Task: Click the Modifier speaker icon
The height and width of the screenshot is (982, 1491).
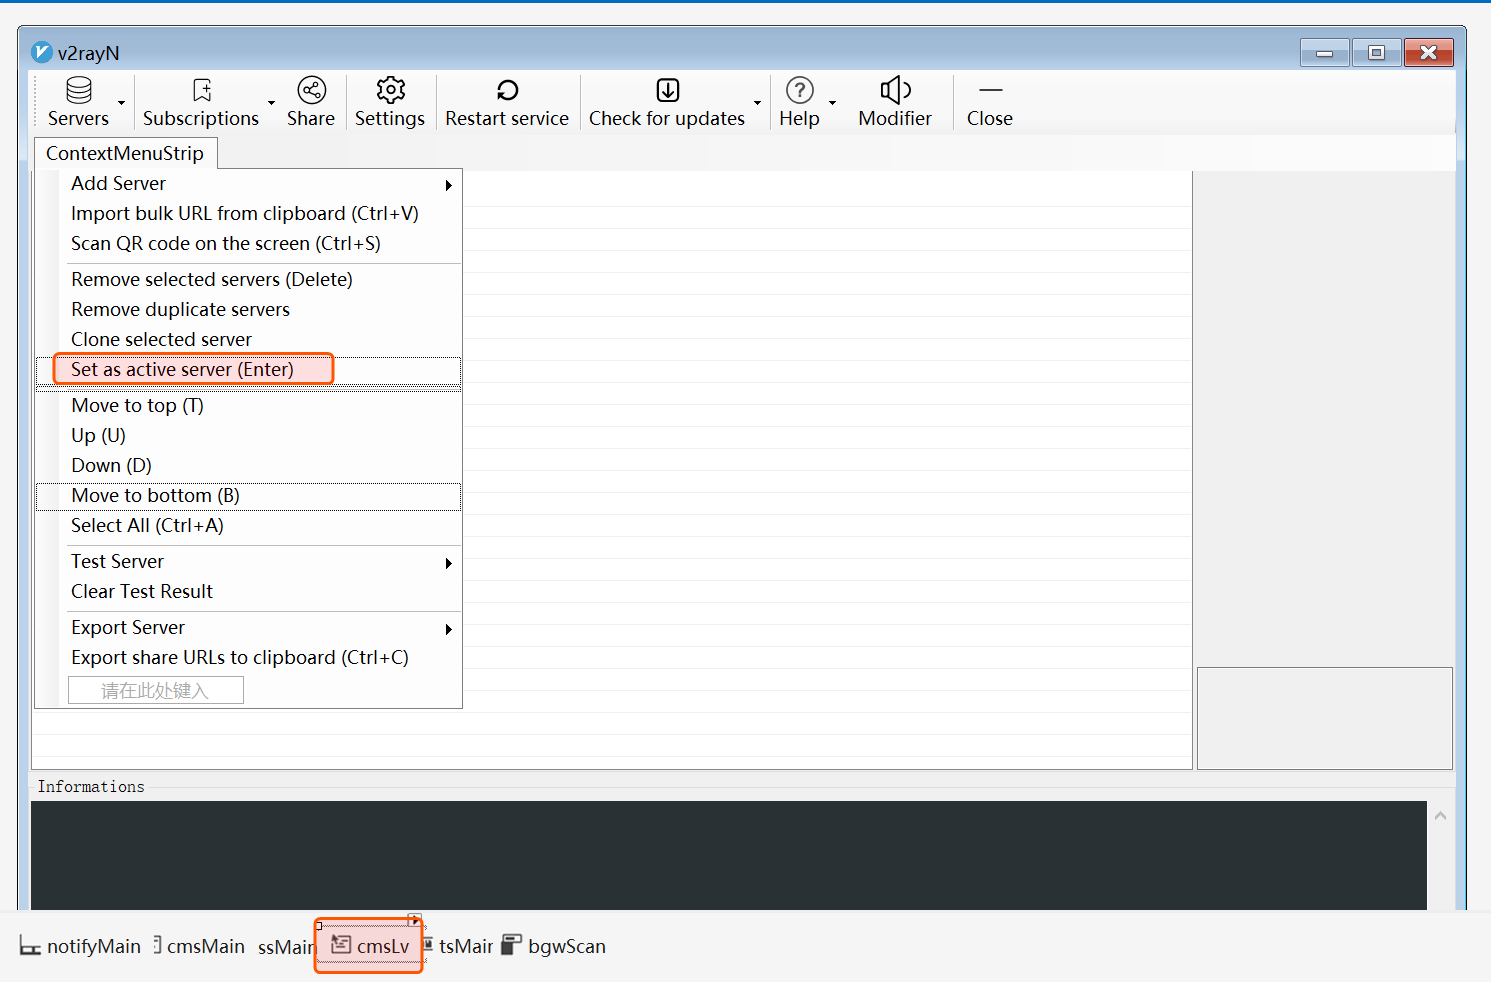Action: 894,91
